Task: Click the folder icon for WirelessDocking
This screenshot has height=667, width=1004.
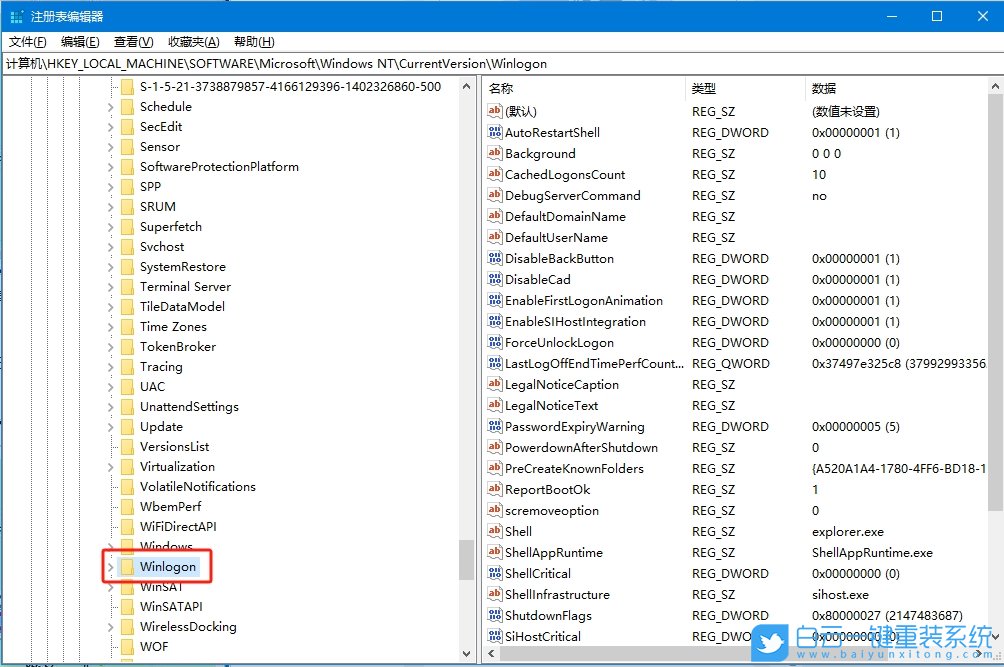Action: pyautogui.click(x=129, y=626)
